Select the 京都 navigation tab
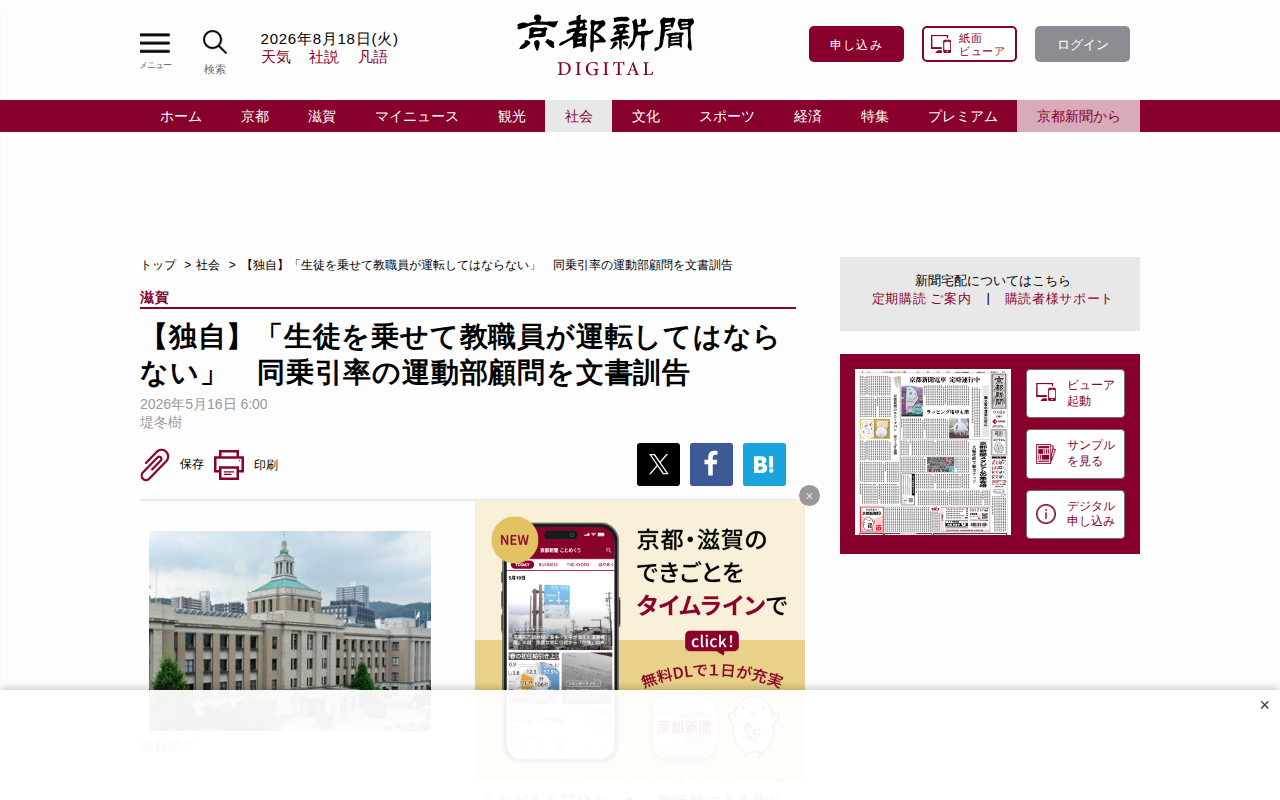The height and width of the screenshot is (800, 1280). (x=255, y=116)
